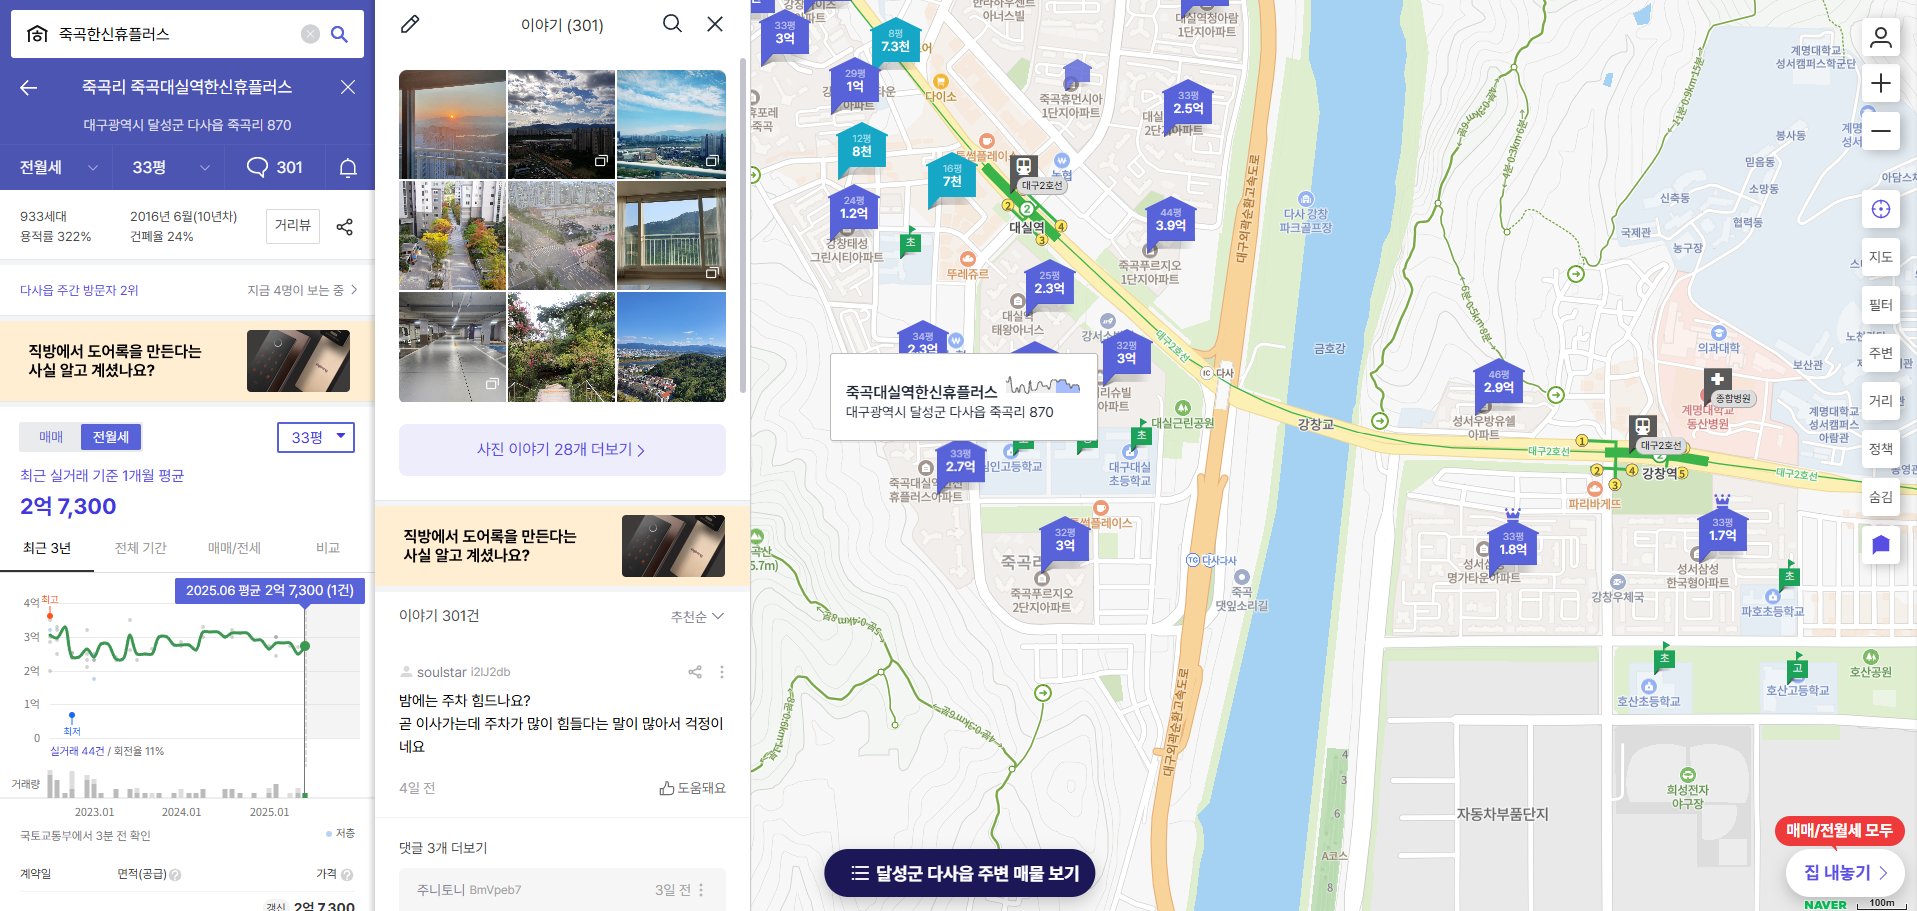
Task: Open the notification bell alert
Action: click(348, 167)
